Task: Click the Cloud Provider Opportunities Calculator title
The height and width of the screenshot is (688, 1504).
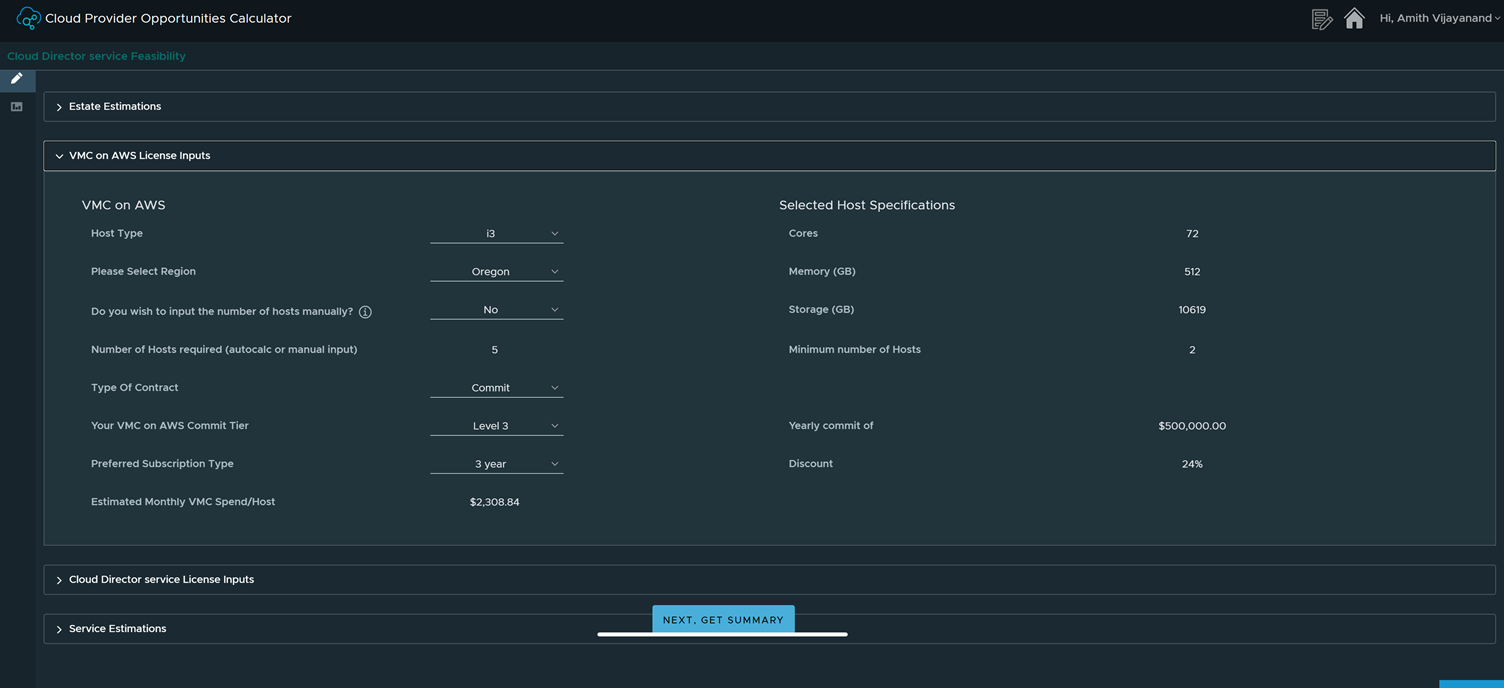Action: 168,19
